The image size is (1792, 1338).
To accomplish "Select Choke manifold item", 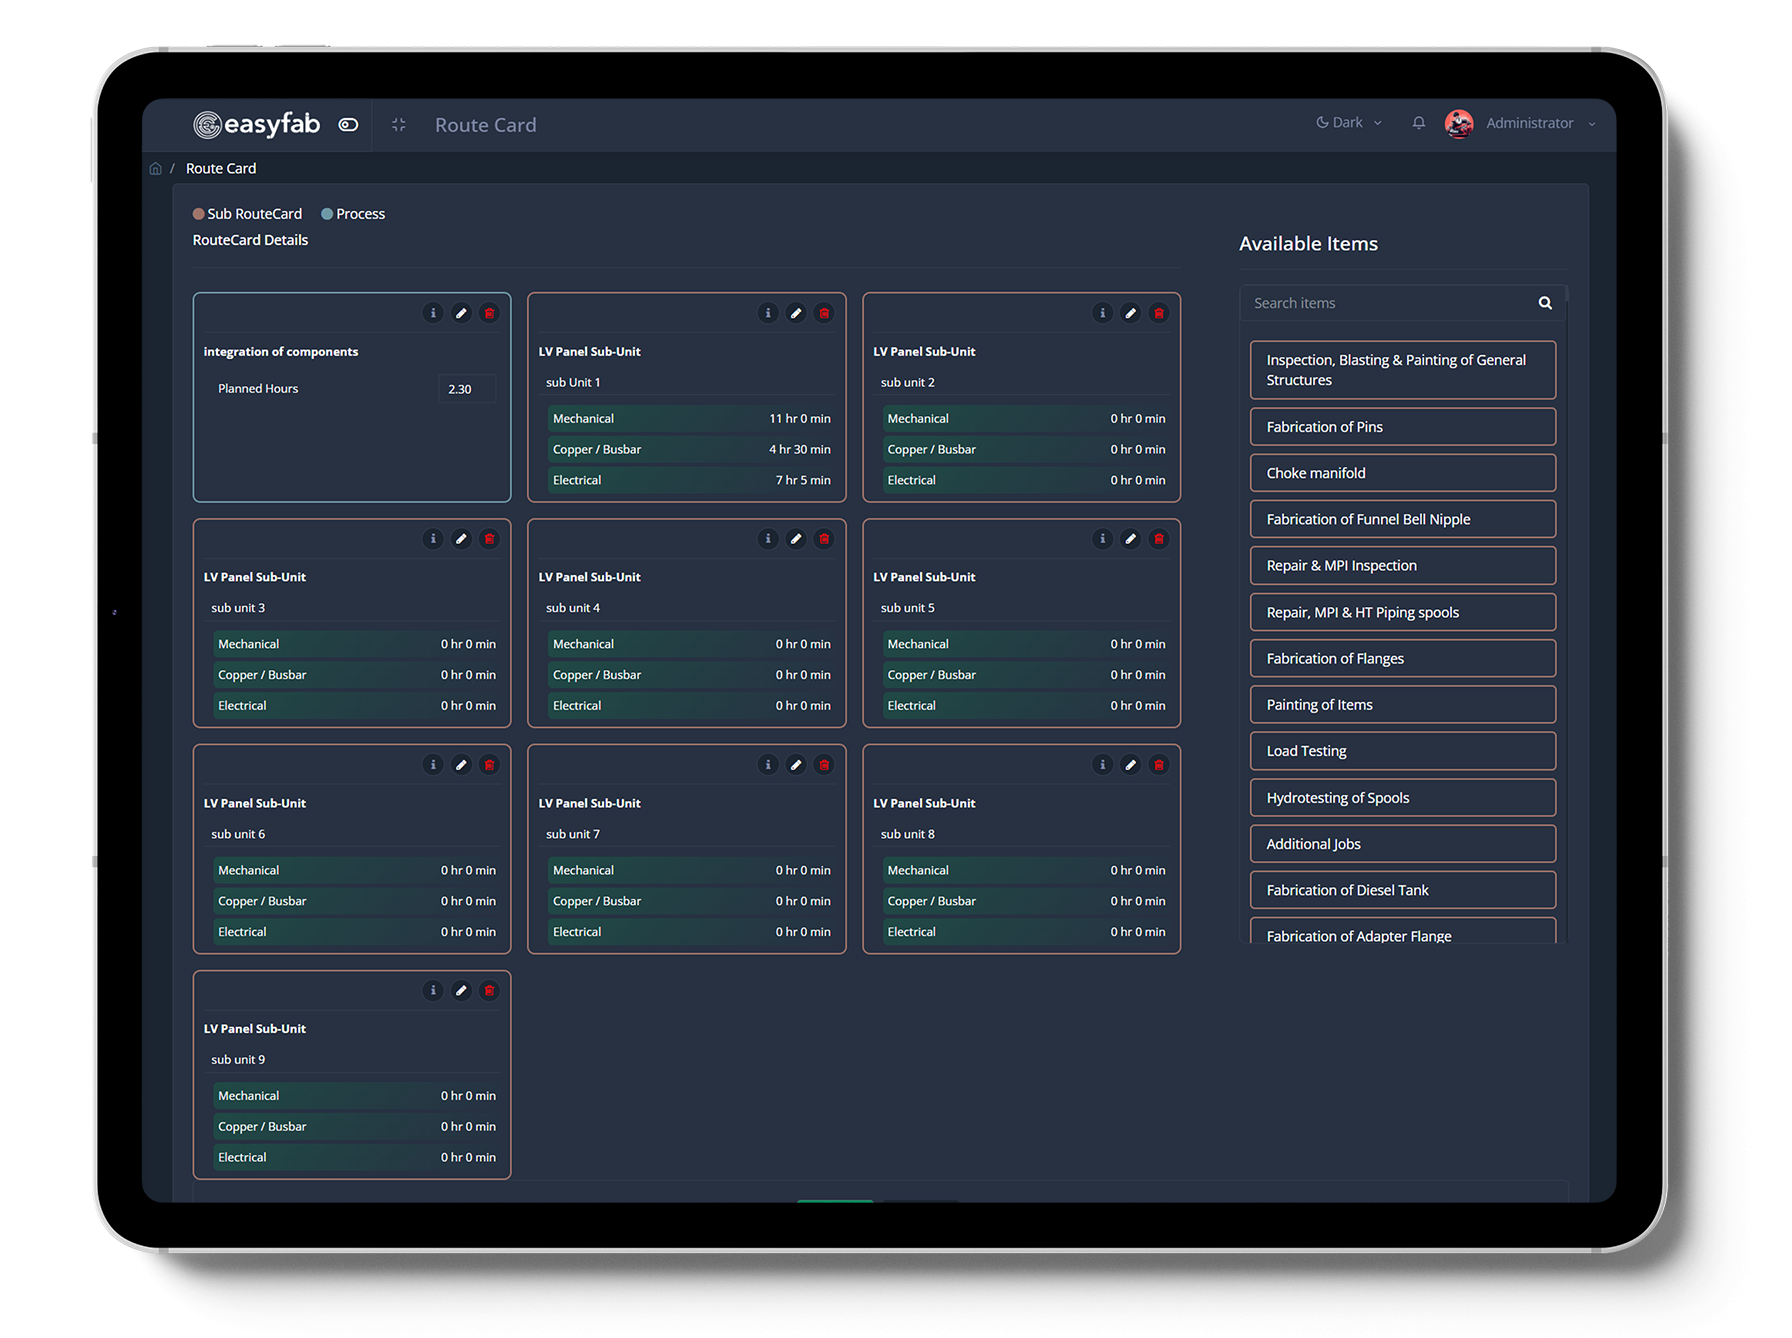I will pos(1403,473).
